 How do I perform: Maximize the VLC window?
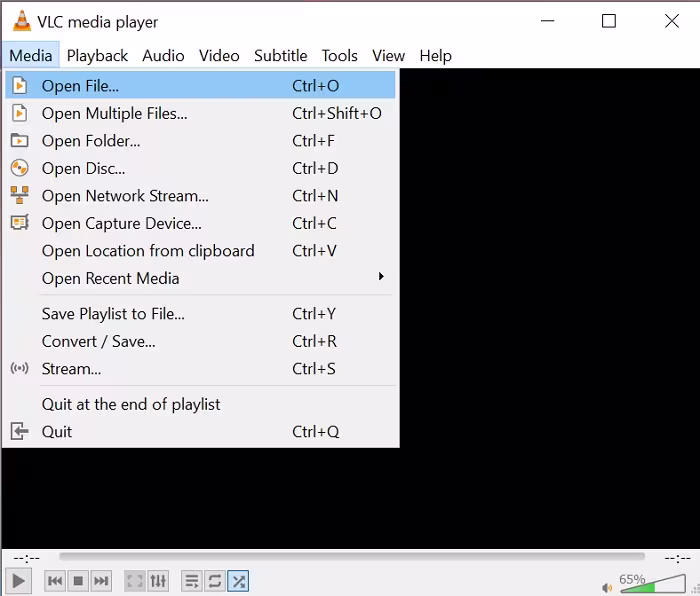609,21
